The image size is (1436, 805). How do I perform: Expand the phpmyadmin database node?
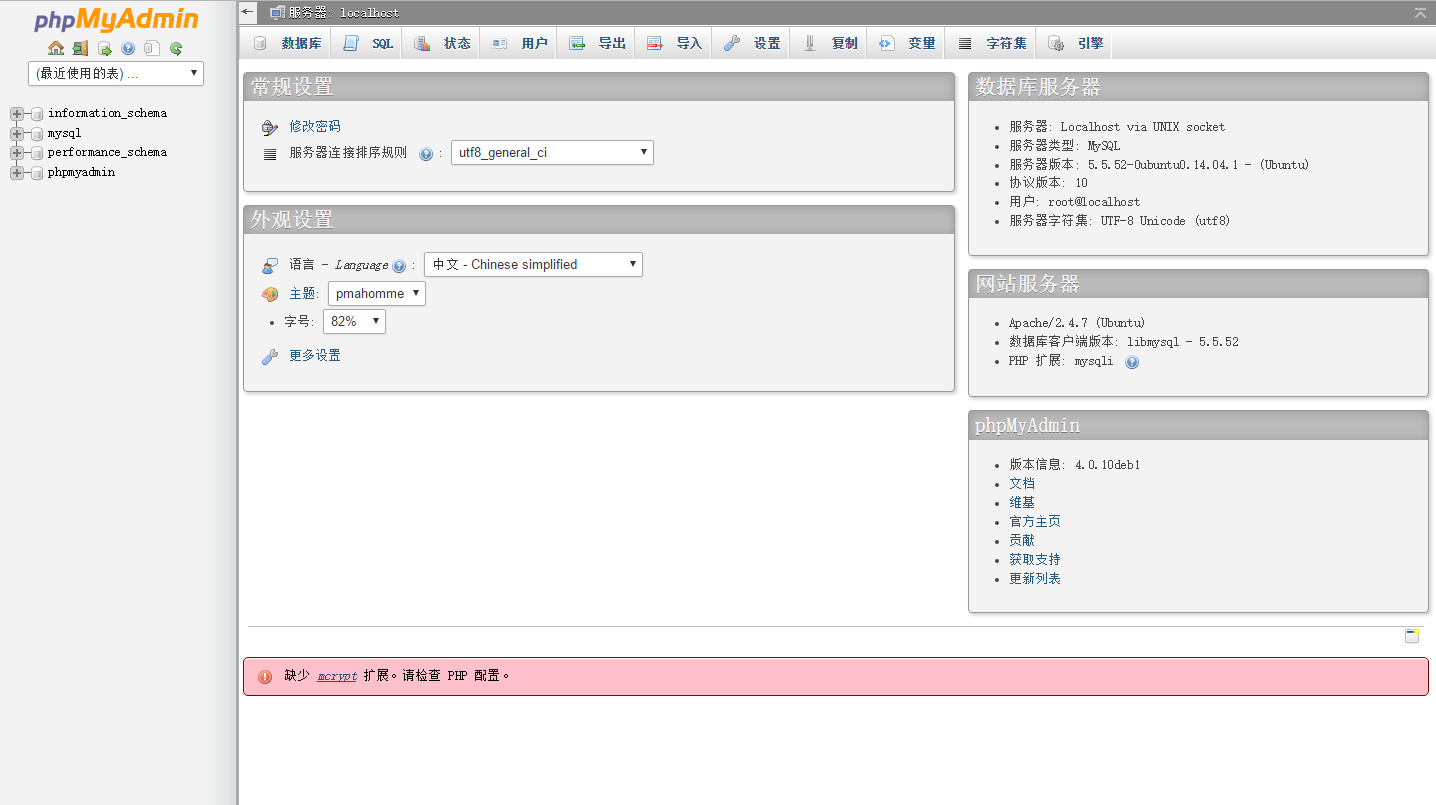tap(16, 173)
